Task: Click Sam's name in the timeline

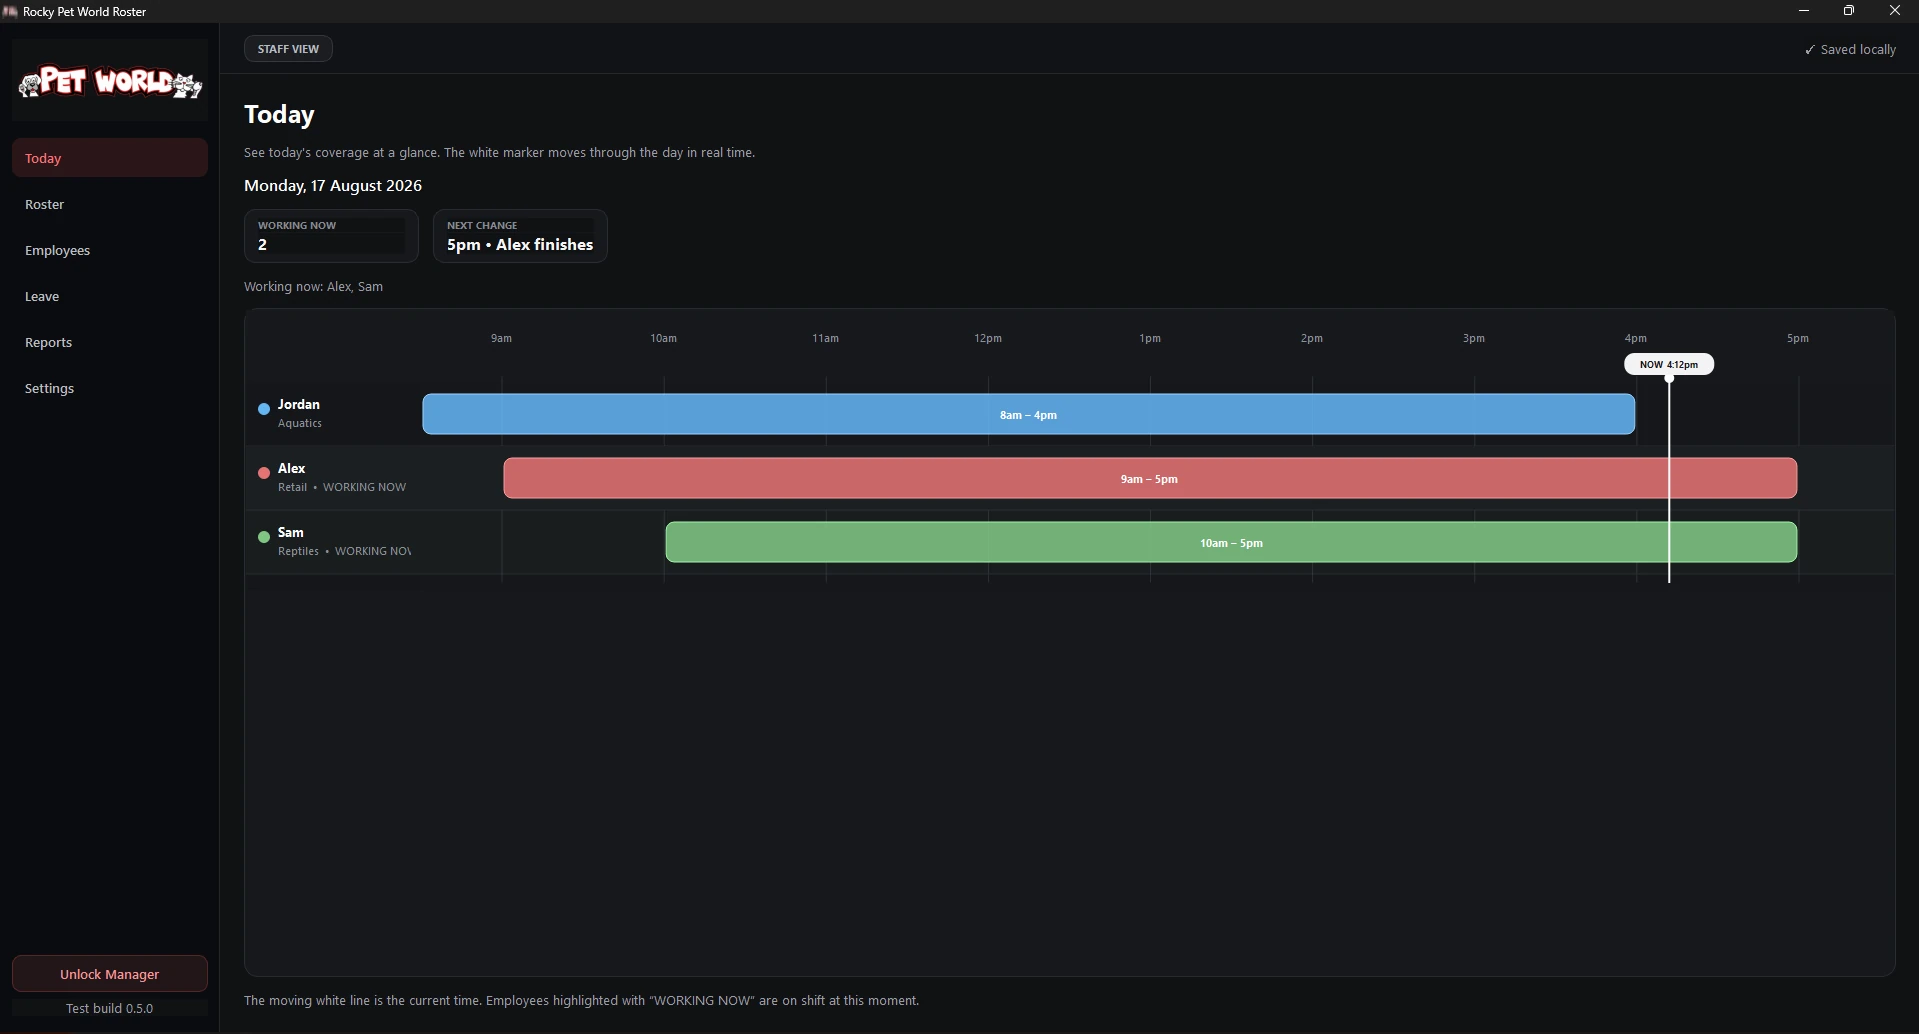Action: [x=291, y=532]
